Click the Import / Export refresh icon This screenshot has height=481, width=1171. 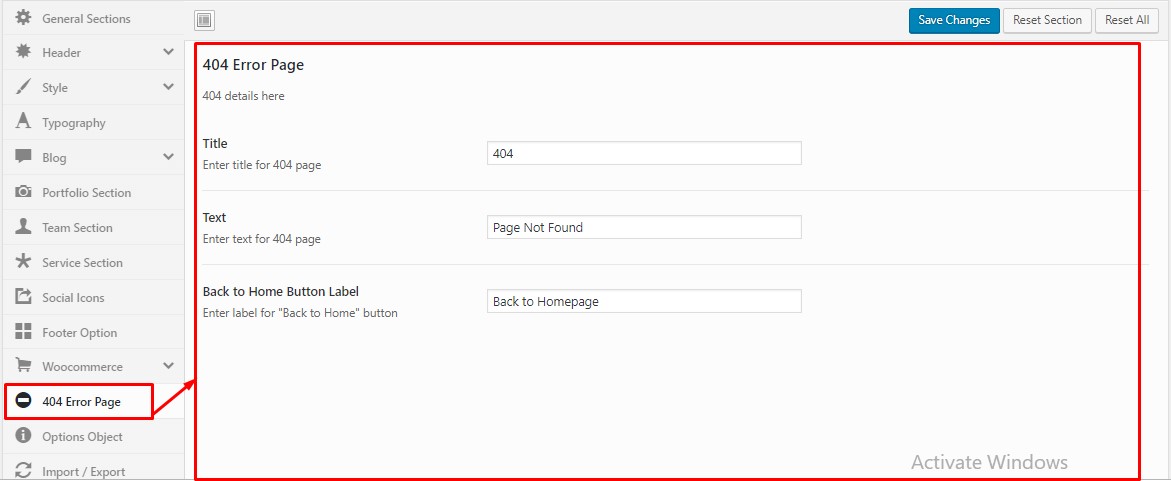[x=23, y=471]
